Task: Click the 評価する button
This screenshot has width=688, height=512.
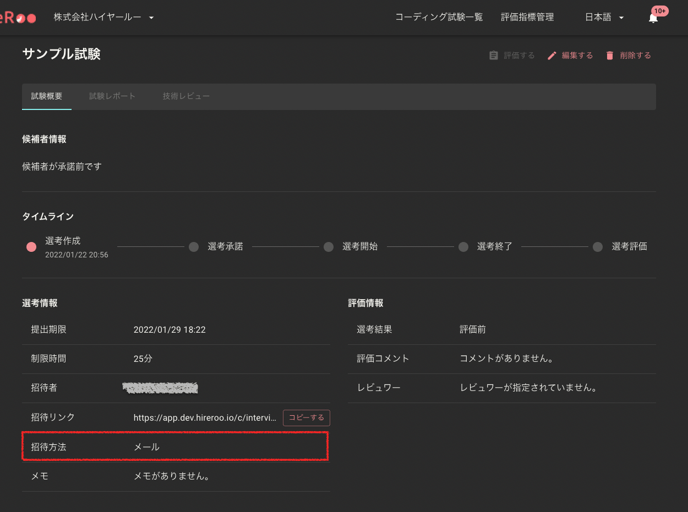Action: (512, 55)
